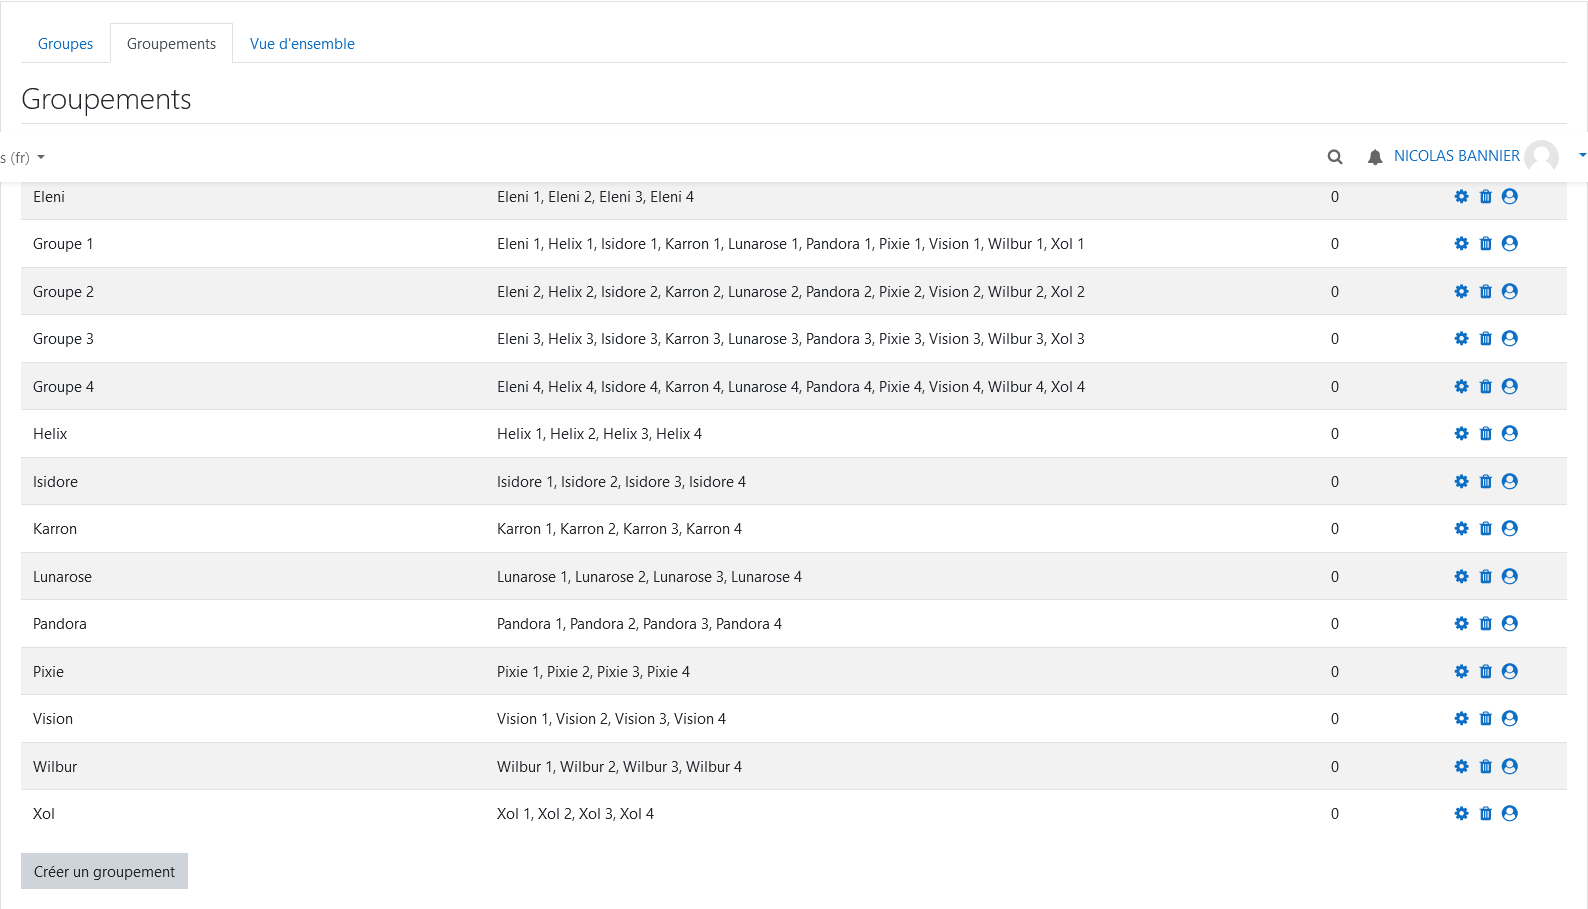Click the gear edit icon for Eleni
This screenshot has width=1588, height=909.
1461,197
